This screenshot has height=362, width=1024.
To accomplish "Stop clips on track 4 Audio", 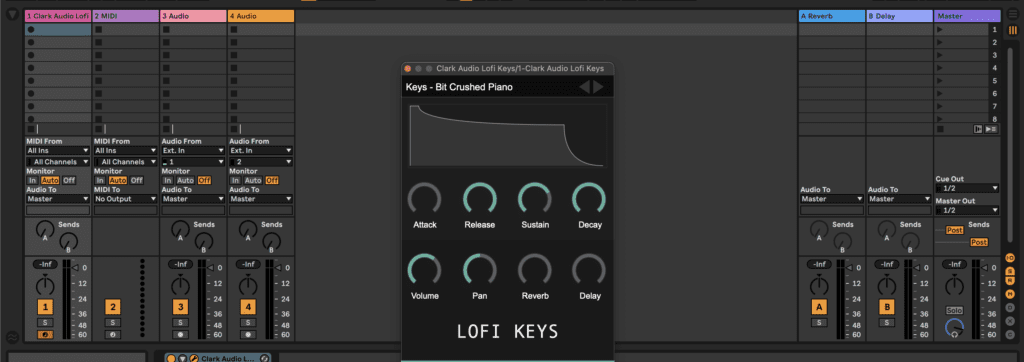I will click(x=234, y=129).
